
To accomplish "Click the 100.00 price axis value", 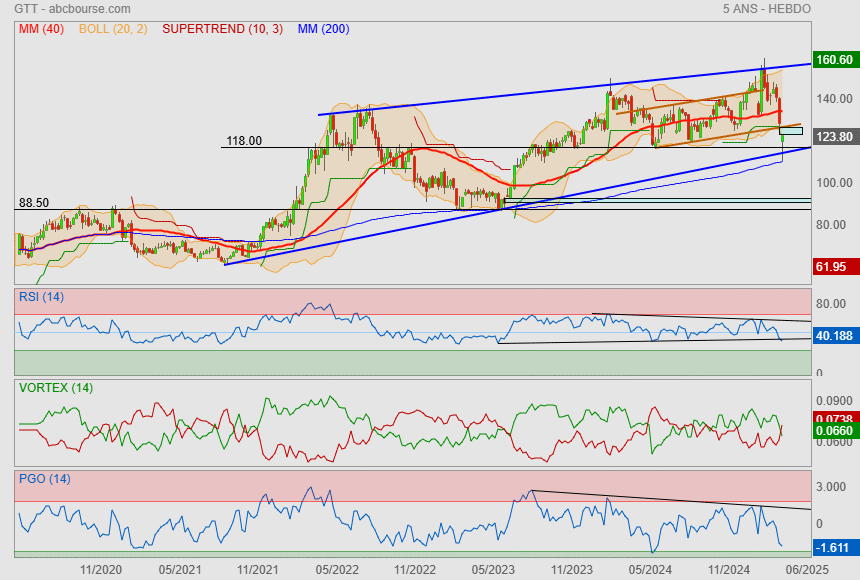I will (x=834, y=183).
